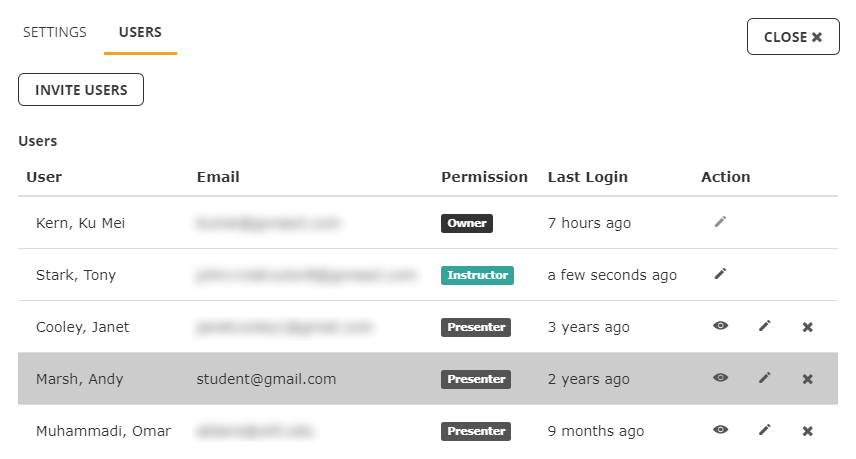
Task: Click the student@gmail.com email address
Action: [266, 379]
